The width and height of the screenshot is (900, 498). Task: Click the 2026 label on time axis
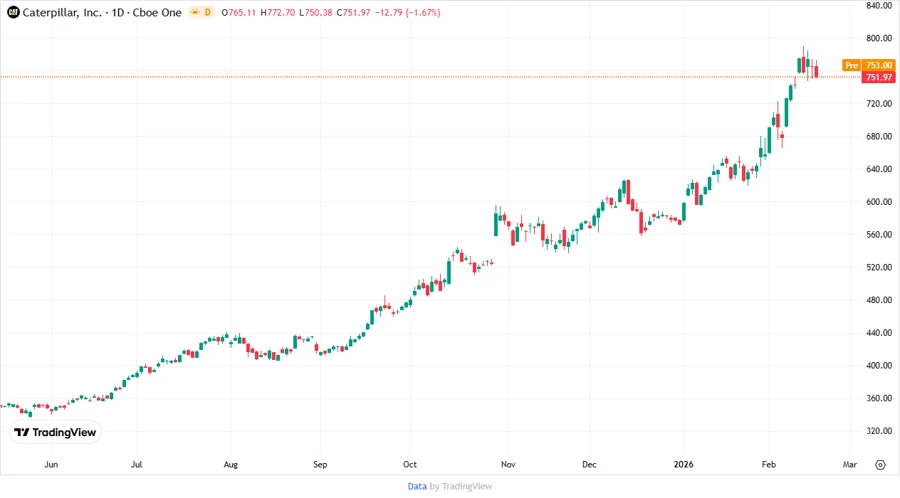point(684,464)
